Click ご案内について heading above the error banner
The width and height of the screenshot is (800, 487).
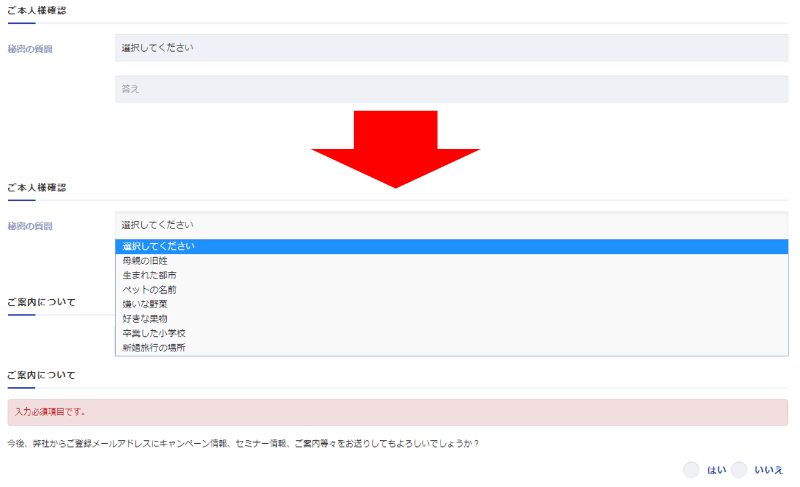pos(40,375)
